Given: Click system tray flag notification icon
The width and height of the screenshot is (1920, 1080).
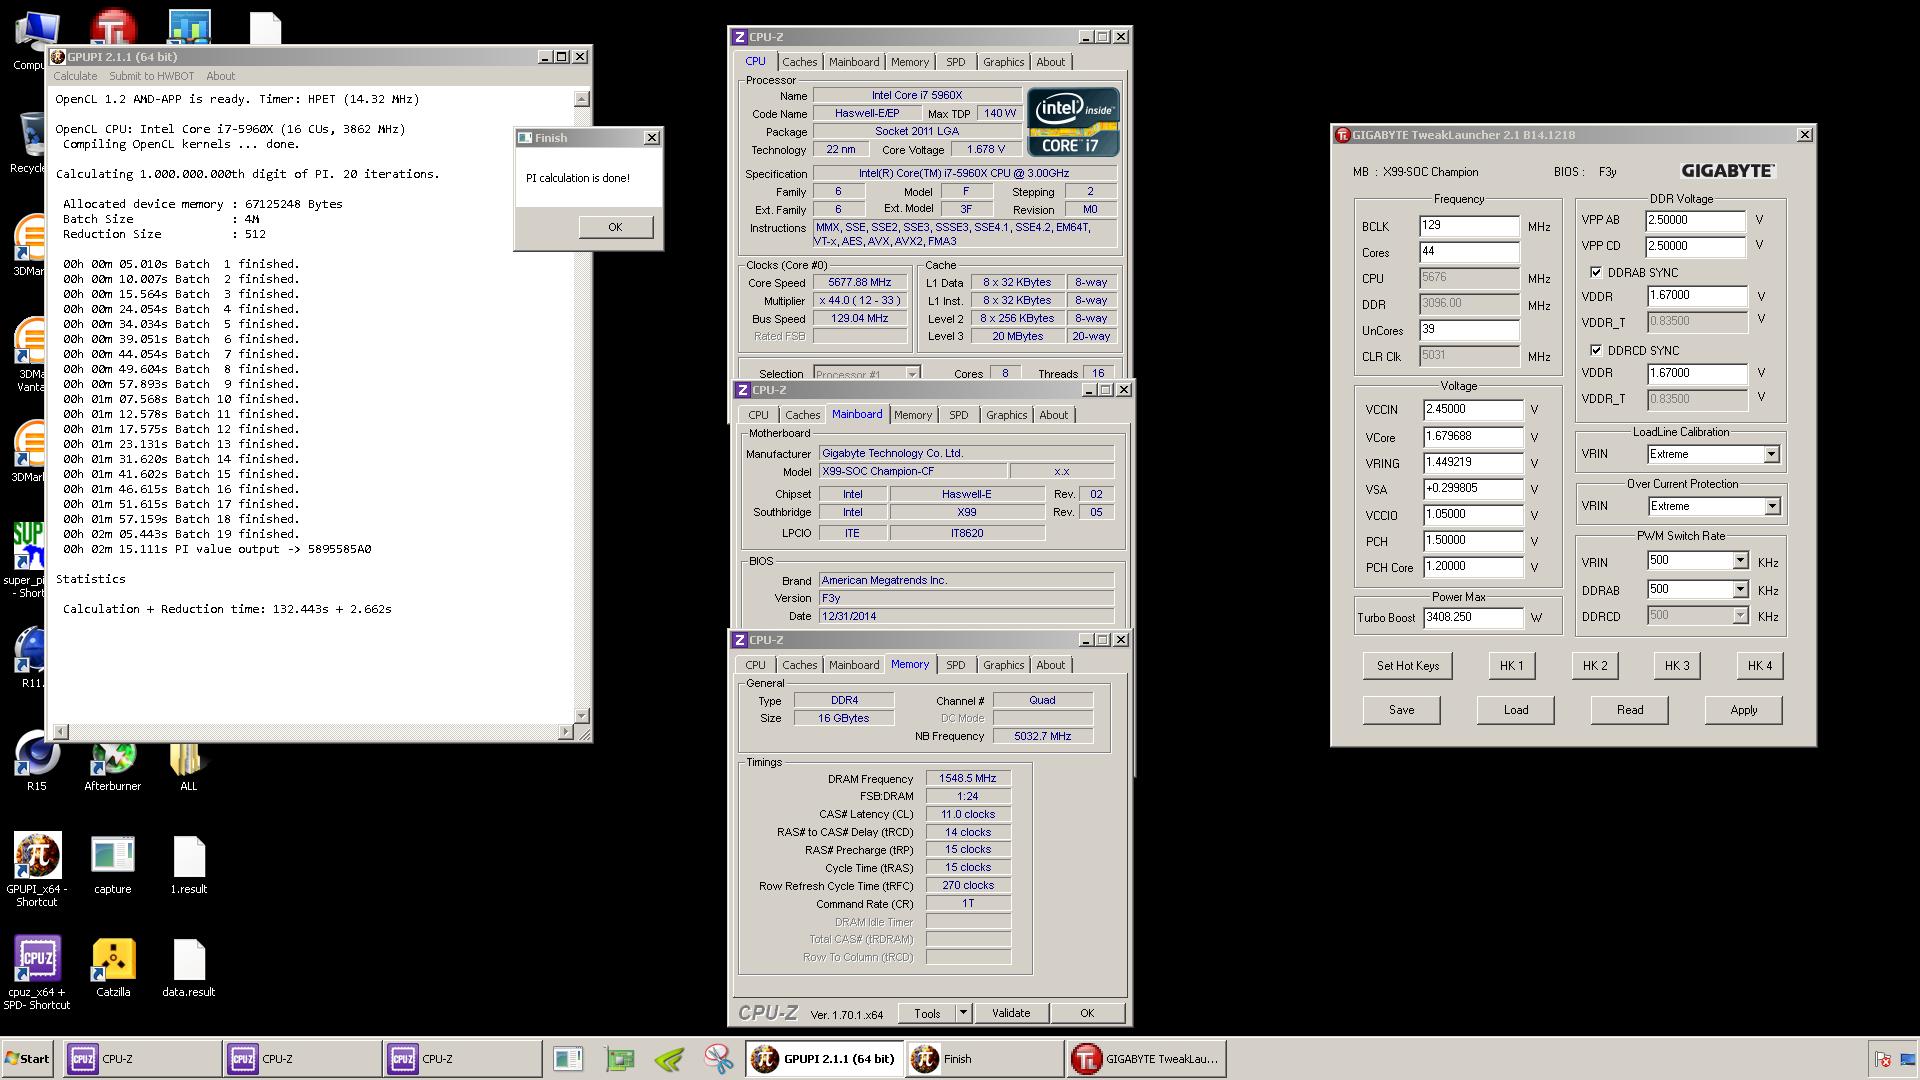Looking at the screenshot, I should (x=1883, y=1059).
